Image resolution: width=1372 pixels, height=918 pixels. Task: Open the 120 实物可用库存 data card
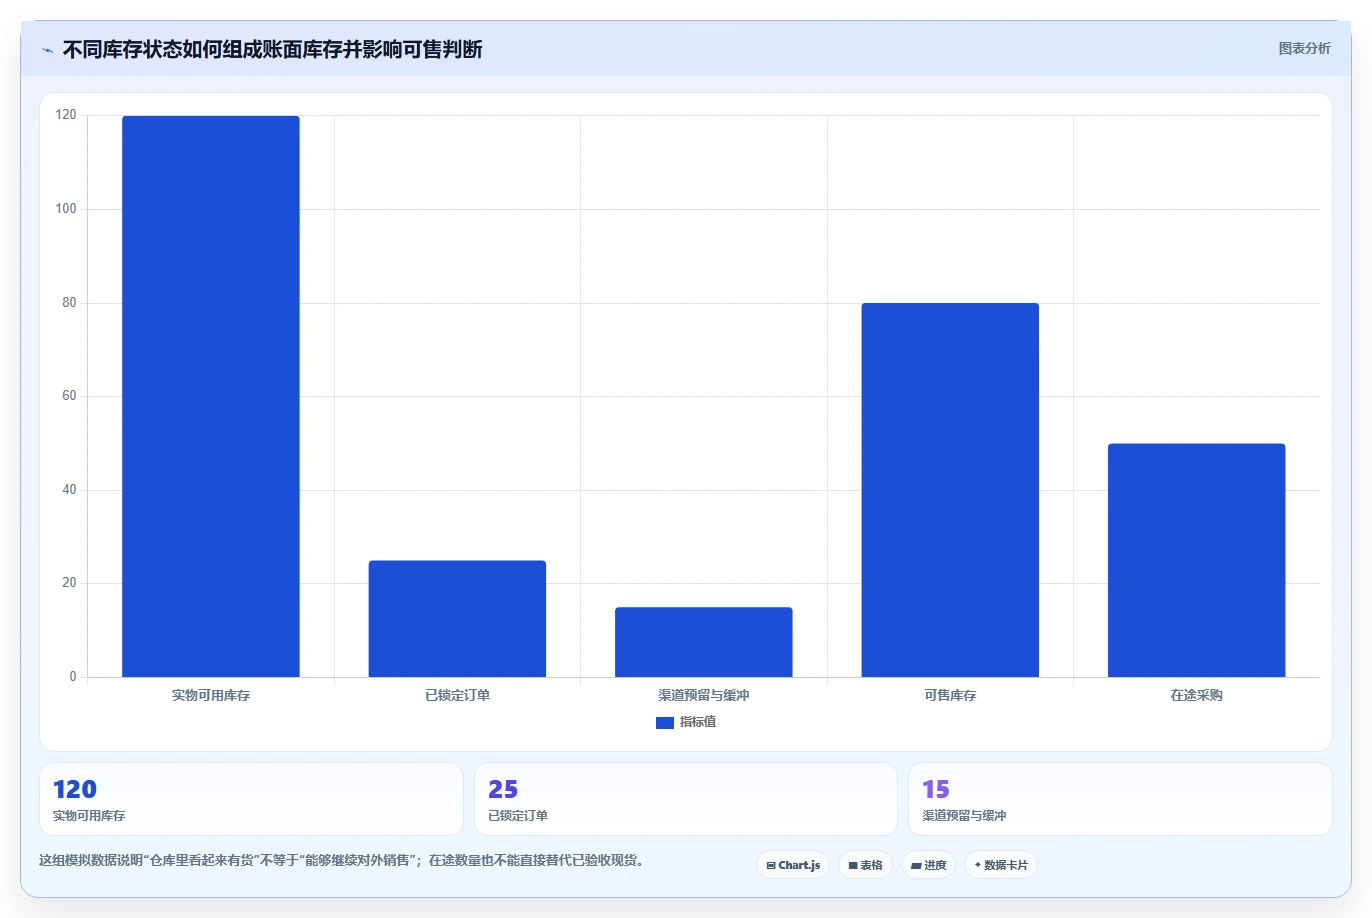pyautogui.click(x=251, y=799)
